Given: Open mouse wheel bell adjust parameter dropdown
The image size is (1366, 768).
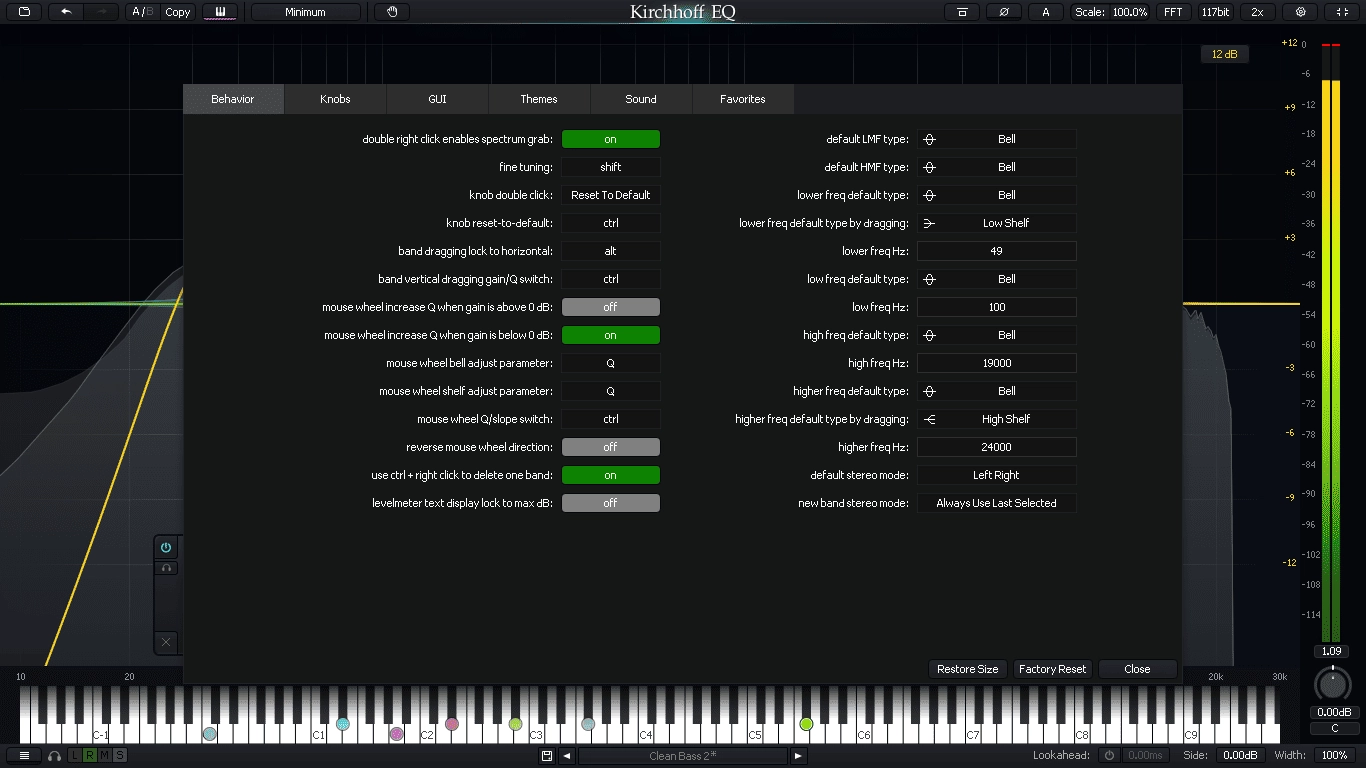Looking at the screenshot, I should tap(611, 363).
